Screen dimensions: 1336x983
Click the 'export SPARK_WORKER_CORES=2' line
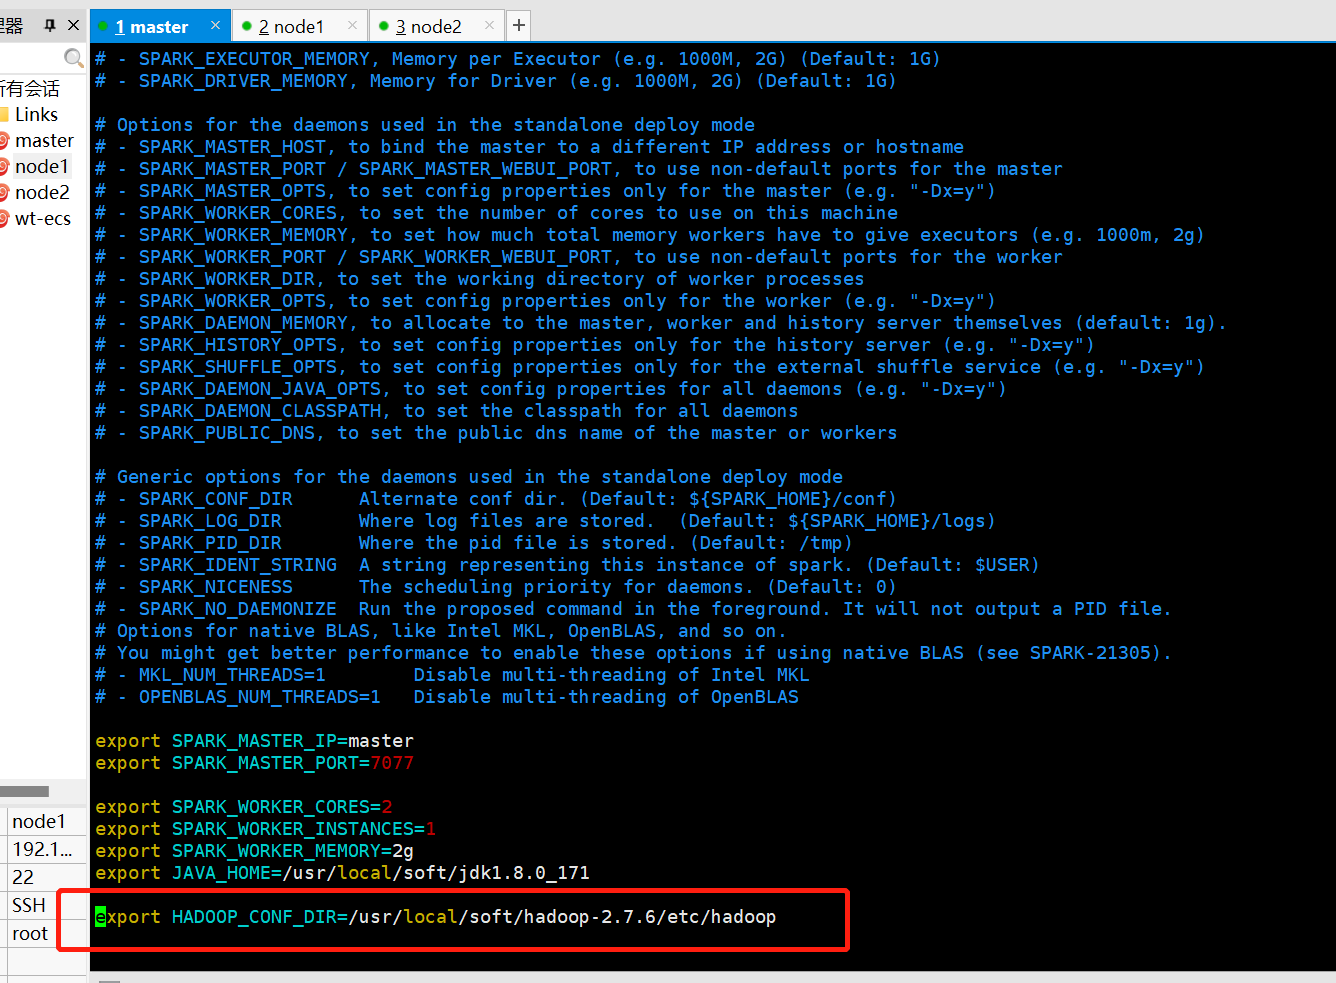(243, 807)
